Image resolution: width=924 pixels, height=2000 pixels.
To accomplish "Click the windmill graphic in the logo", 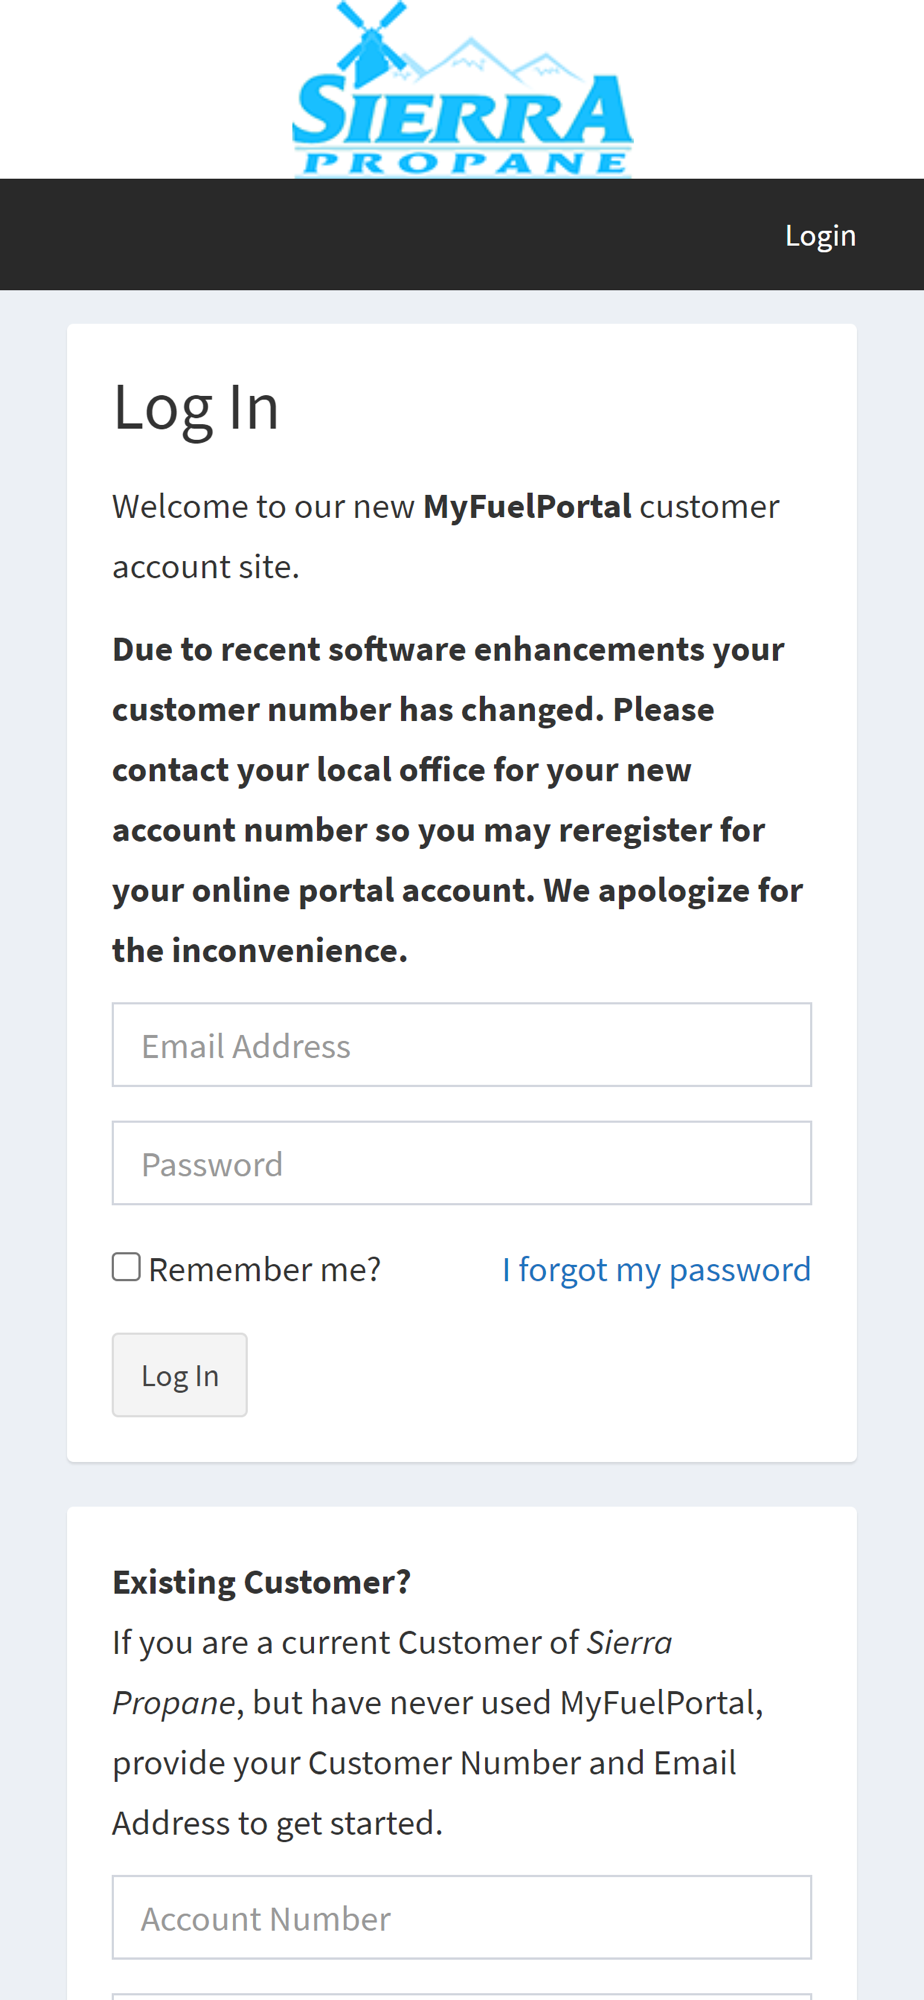I will pyautogui.click(x=371, y=42).
